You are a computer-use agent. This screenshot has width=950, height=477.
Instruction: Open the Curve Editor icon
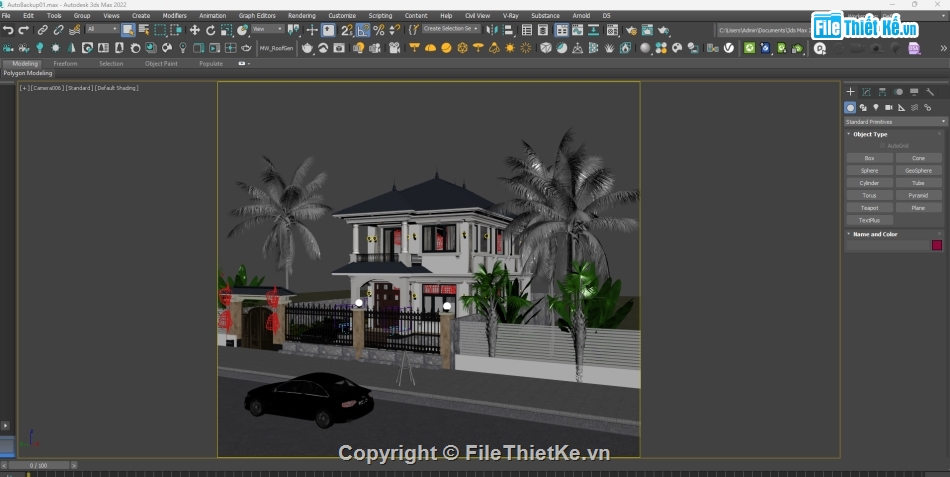(x=577, y=30)
